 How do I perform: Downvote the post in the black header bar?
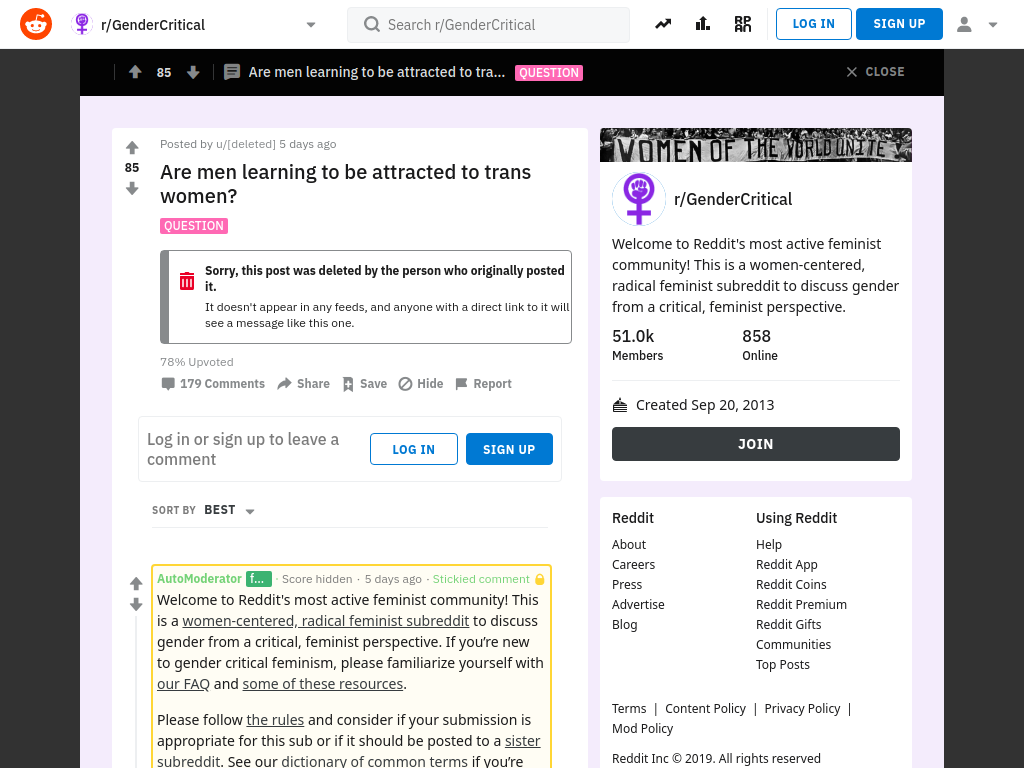pyautogui.click(x=193, y=72)
